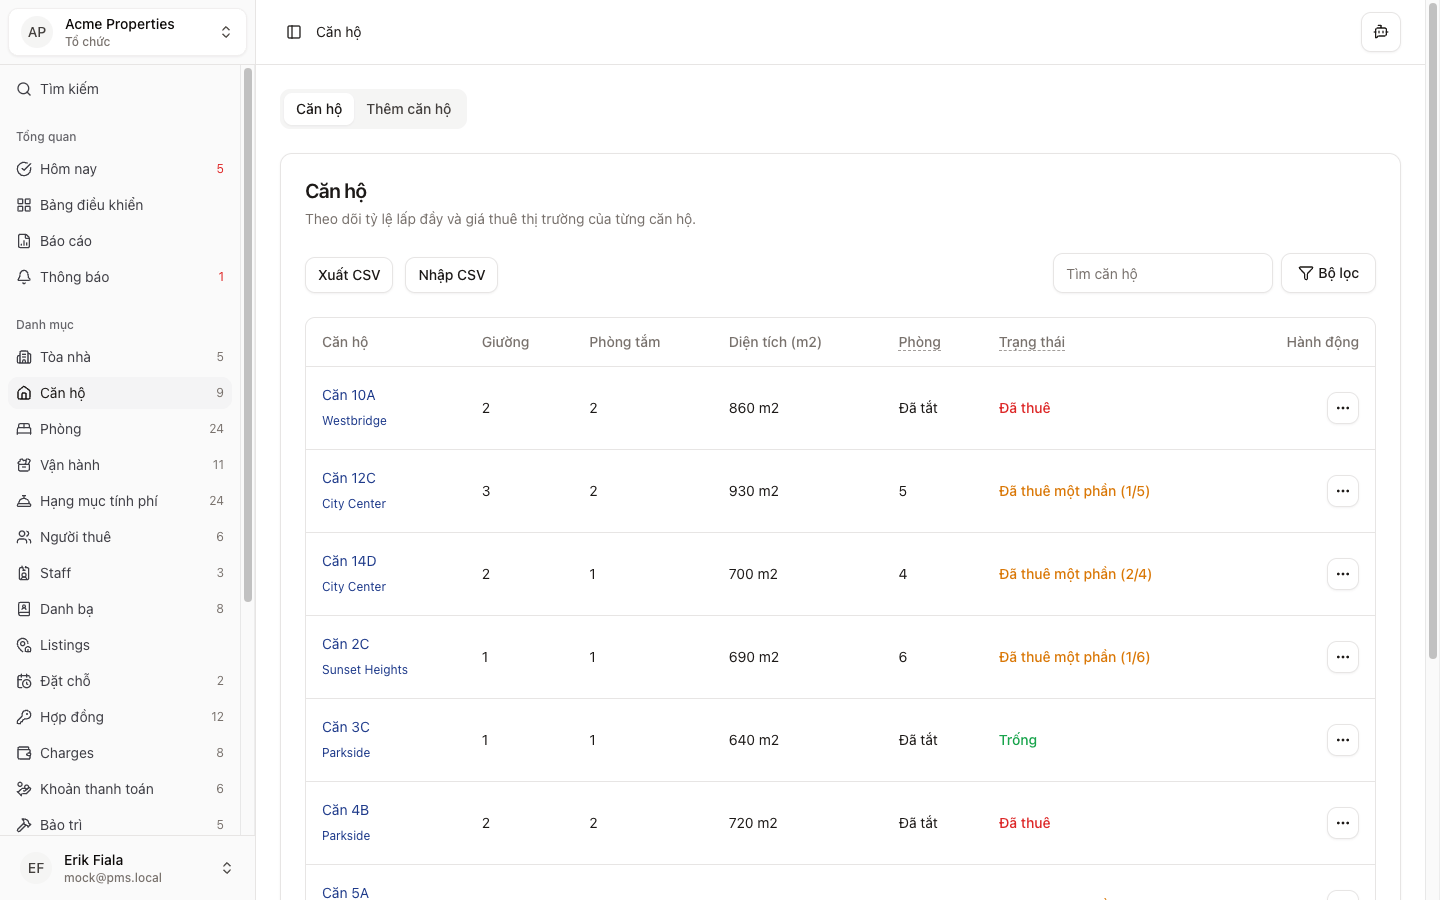This screenshot has height=900, width=1440.
Task: Open the assistant bot icon
Action: coord(1380,32)
